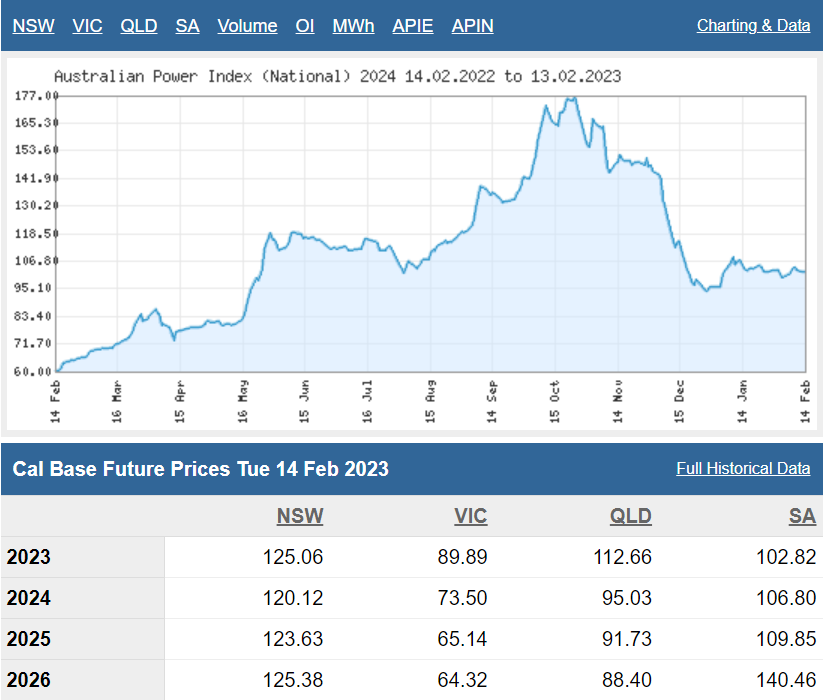Click the Australian Power Index chart title
Screen dimensions: 834x700
pos(337,76)
